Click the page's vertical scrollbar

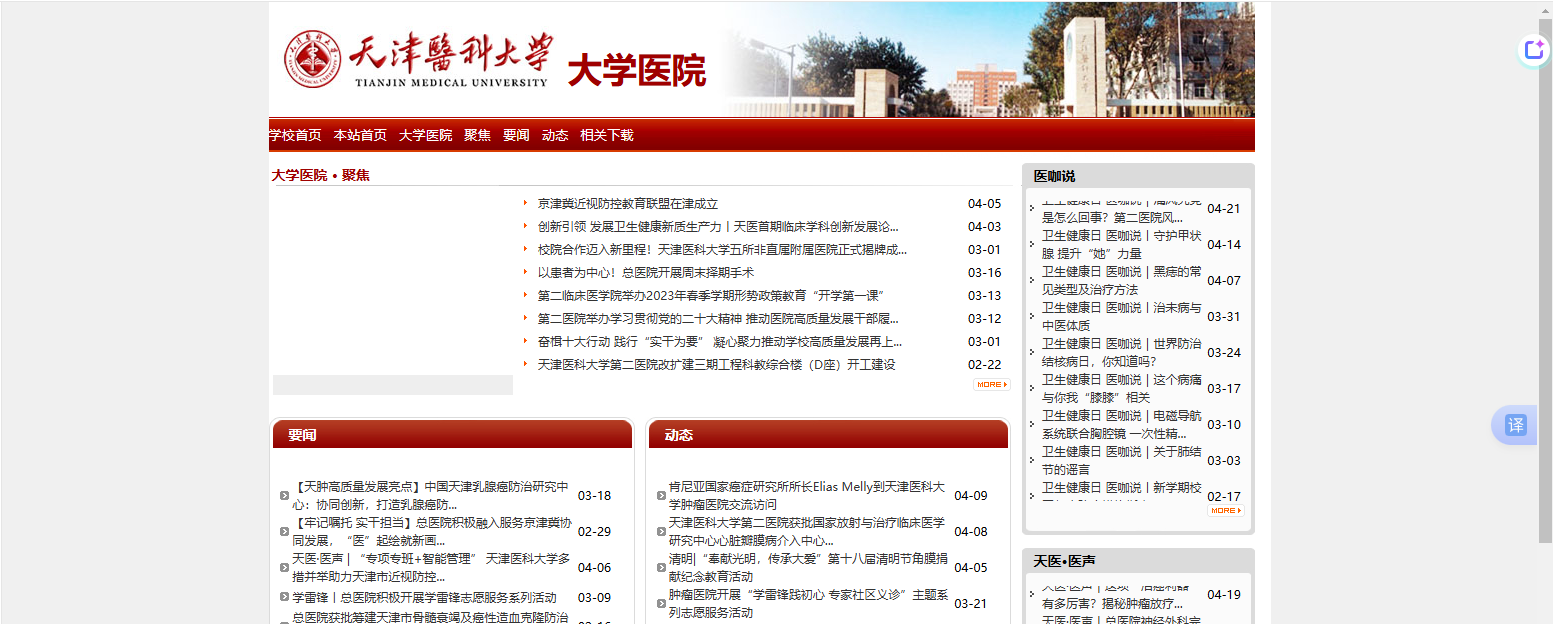pyautogui.click(x=1545, y=300)
